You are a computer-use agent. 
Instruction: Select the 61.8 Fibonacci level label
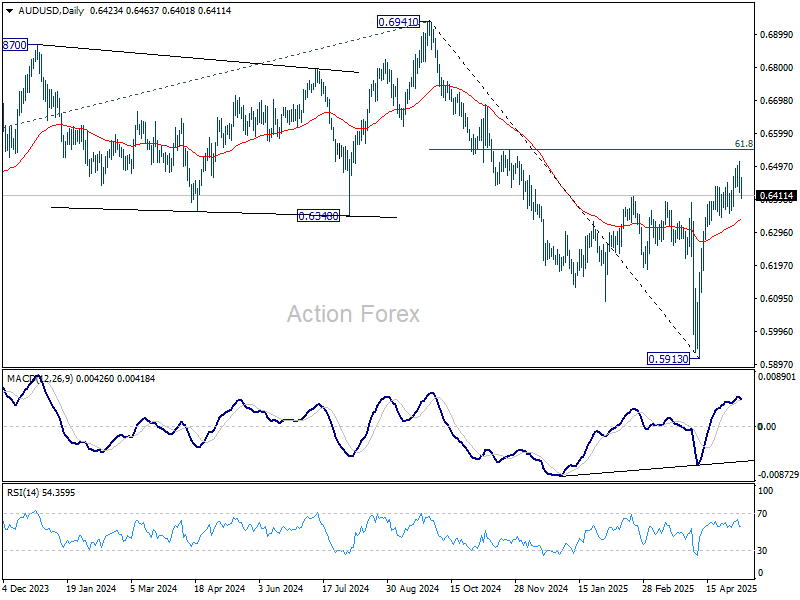click(744, 144)
